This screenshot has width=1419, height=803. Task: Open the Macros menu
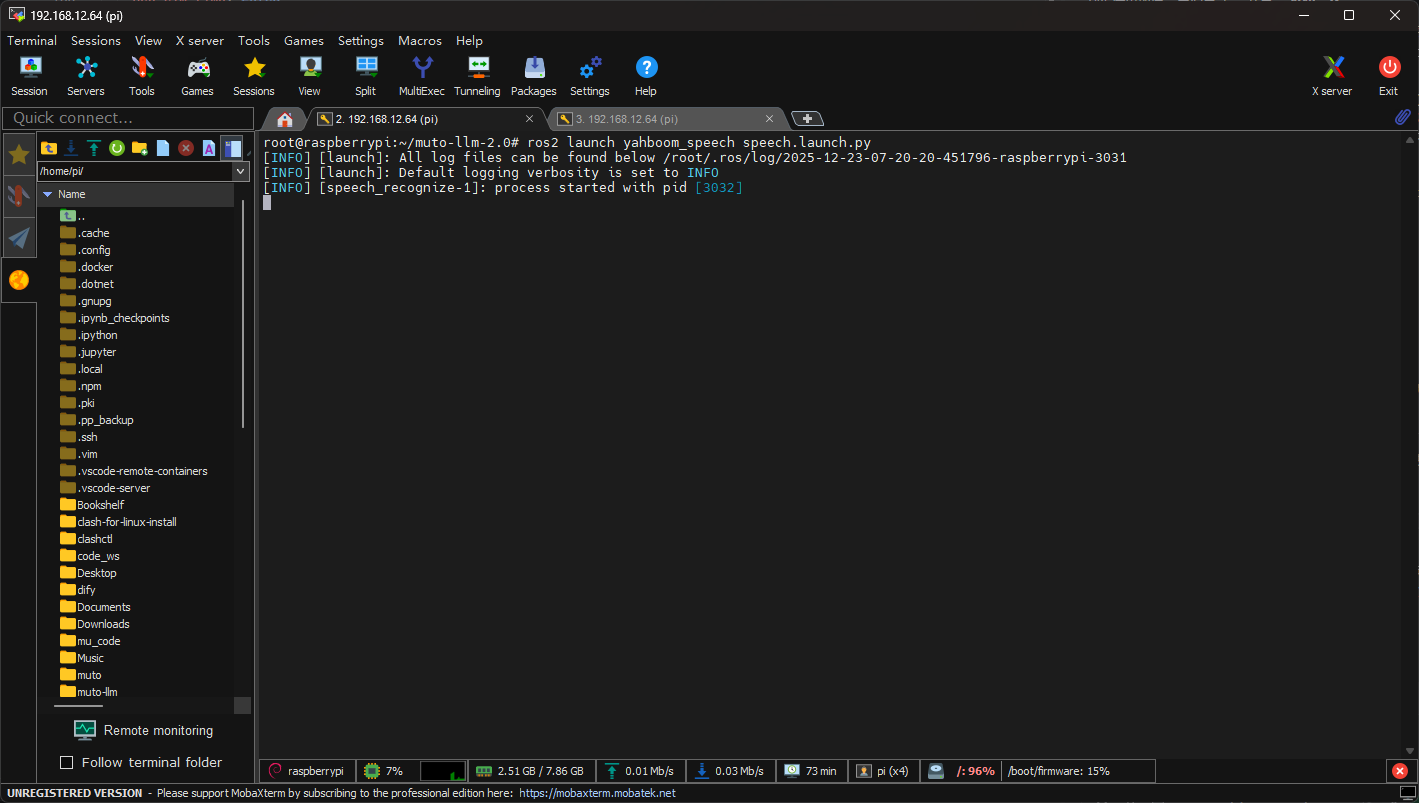click(x=420, y=41)
